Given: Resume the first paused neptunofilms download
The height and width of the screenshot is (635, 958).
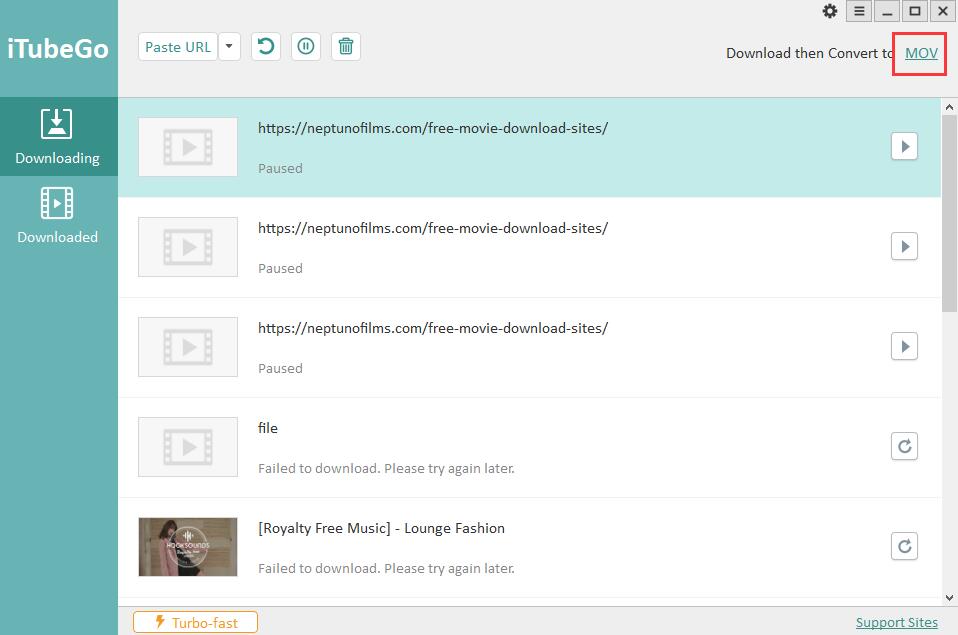Looking at the screenshot, I should [x=904, y=147].
